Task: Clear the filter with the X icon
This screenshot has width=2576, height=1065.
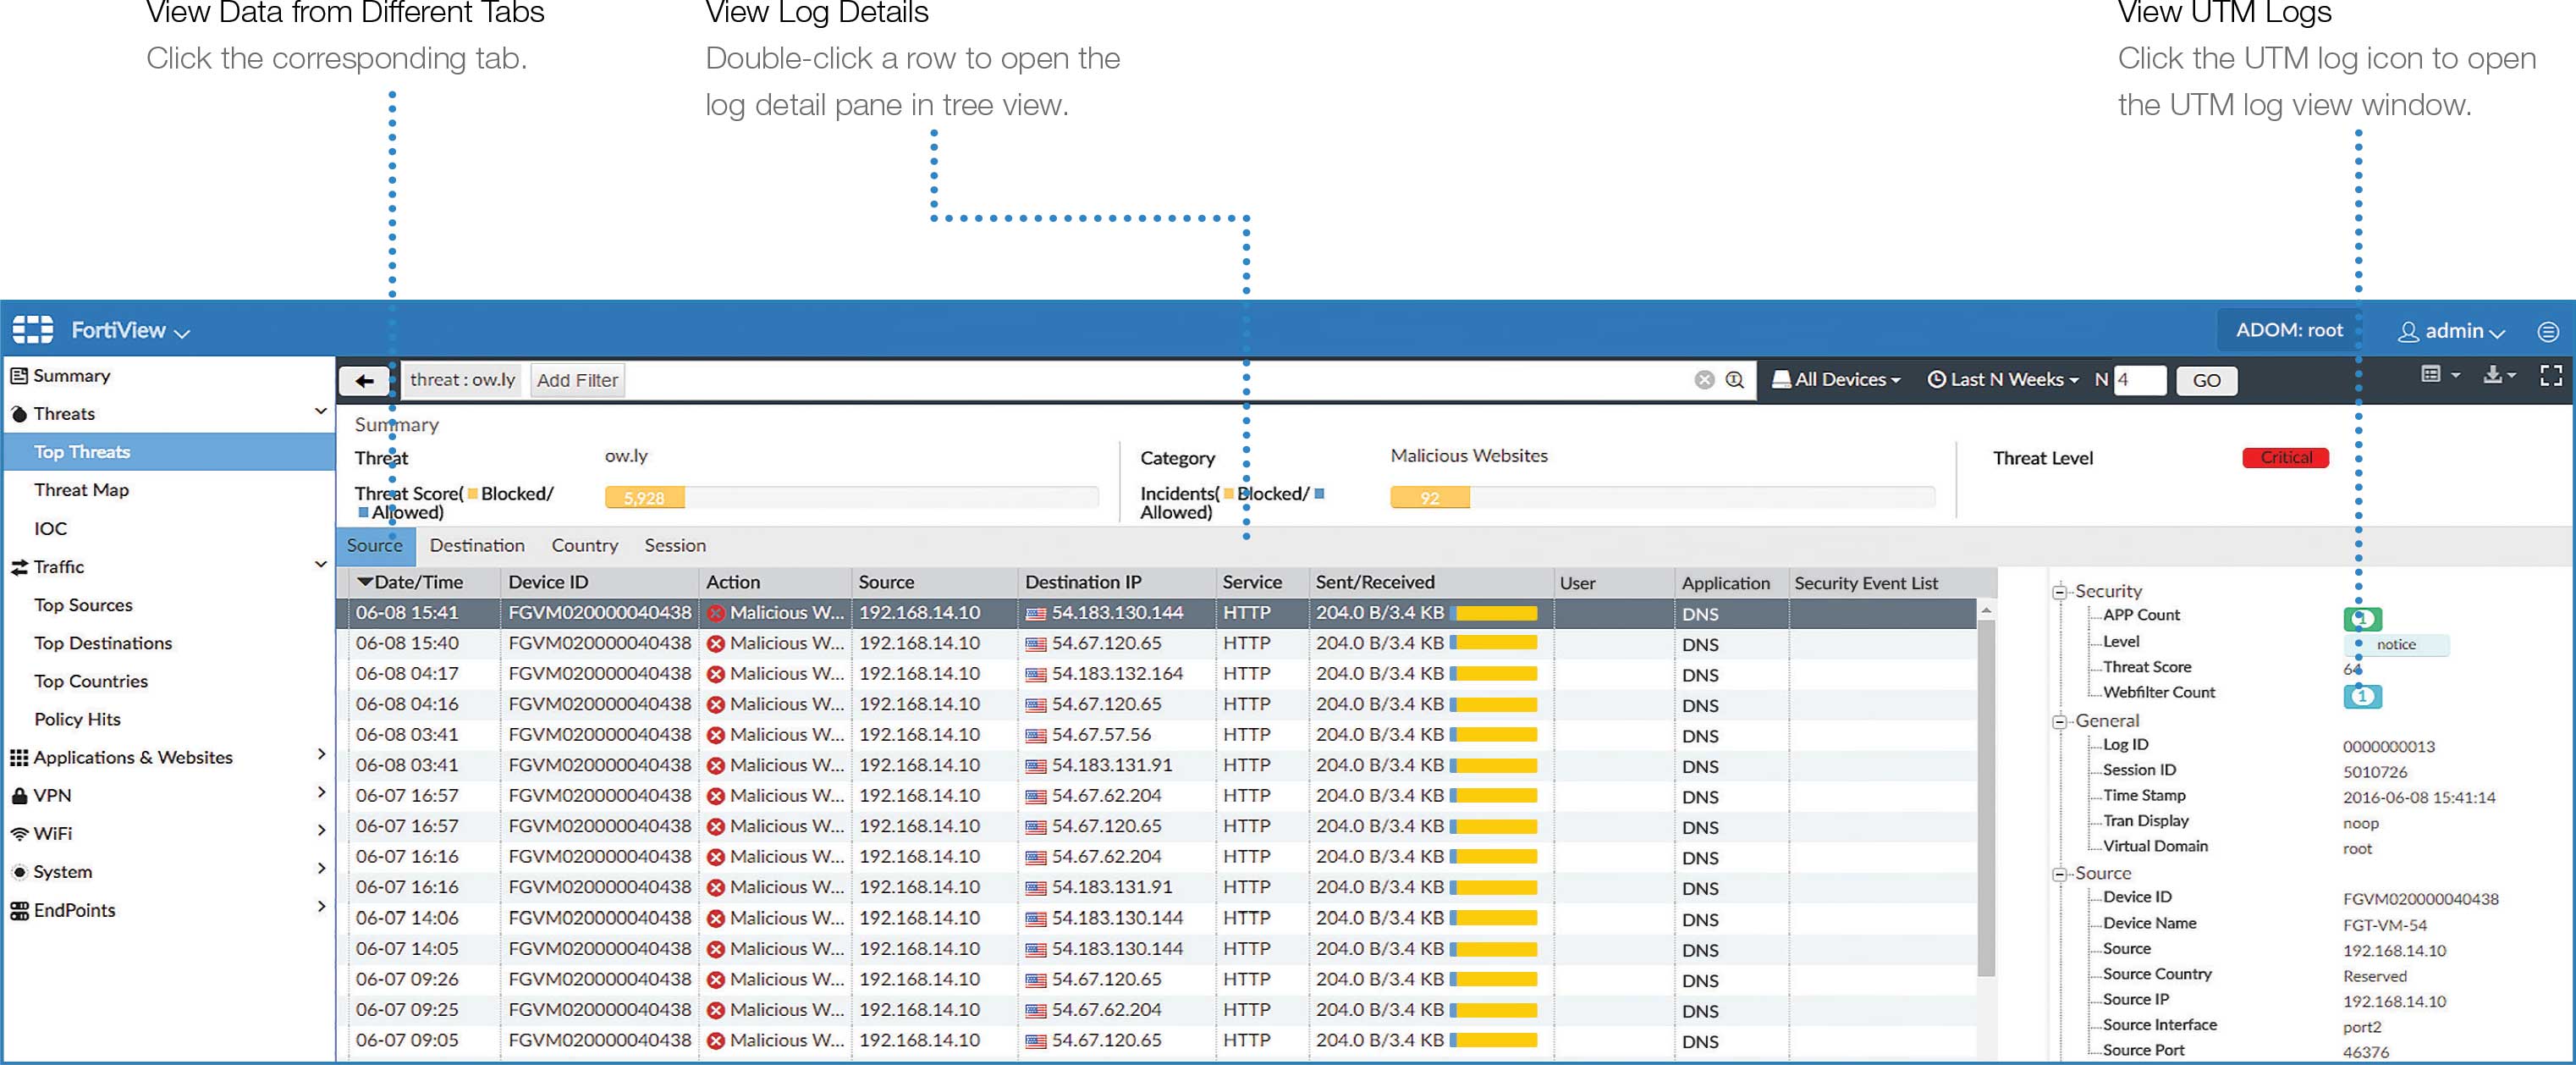Action: tap(1704, 380)
